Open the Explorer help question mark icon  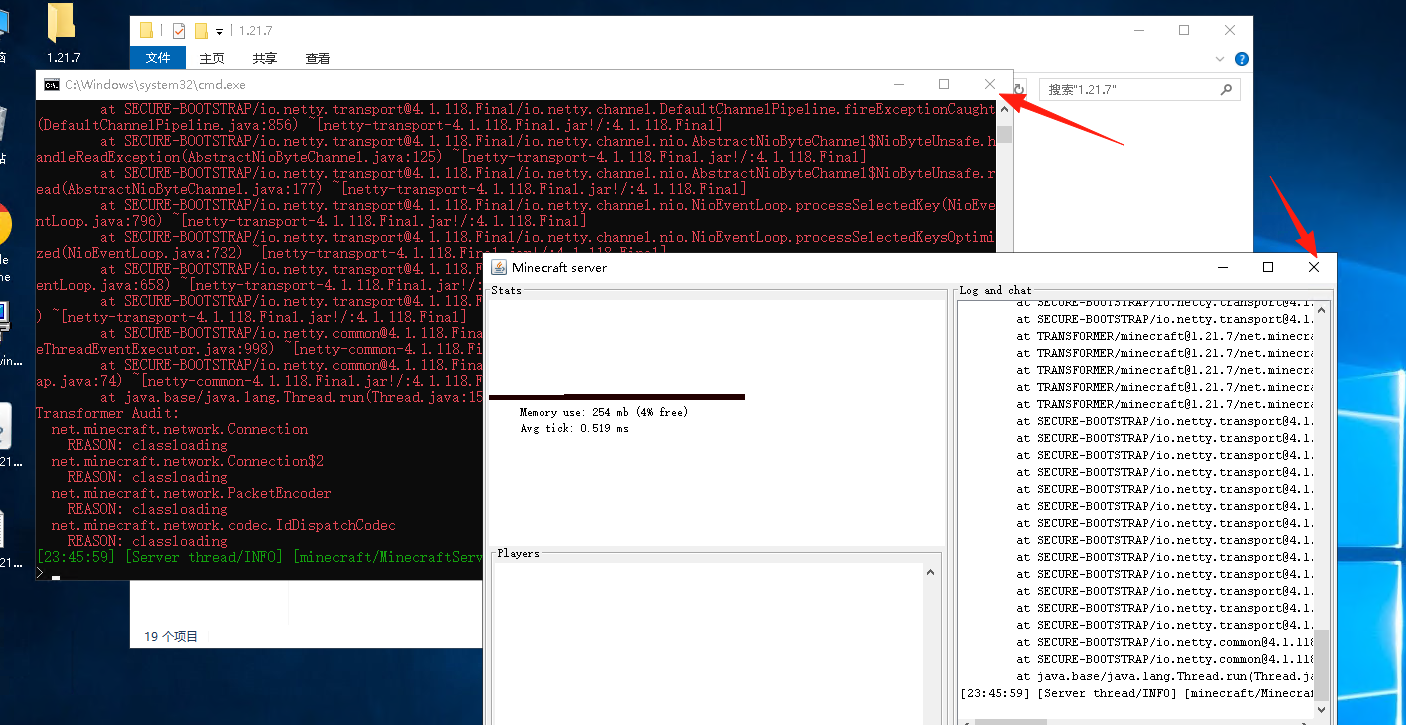tap(1242, 59)
